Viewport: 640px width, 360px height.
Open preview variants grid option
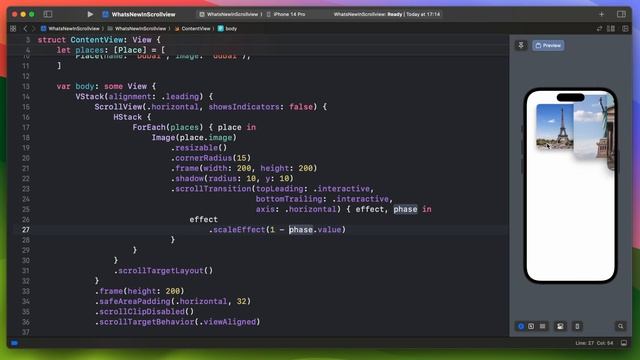coord(542,326)
